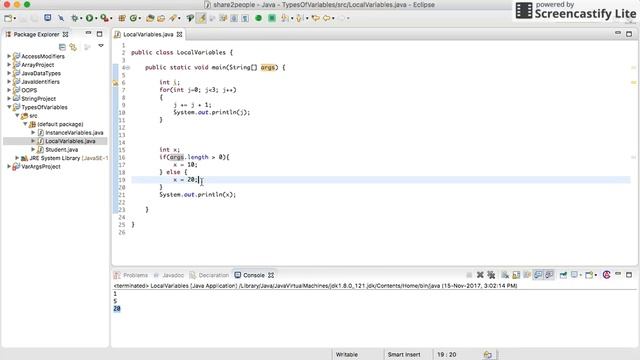Toggle Show Console on Standard Out

pos(538,275)
